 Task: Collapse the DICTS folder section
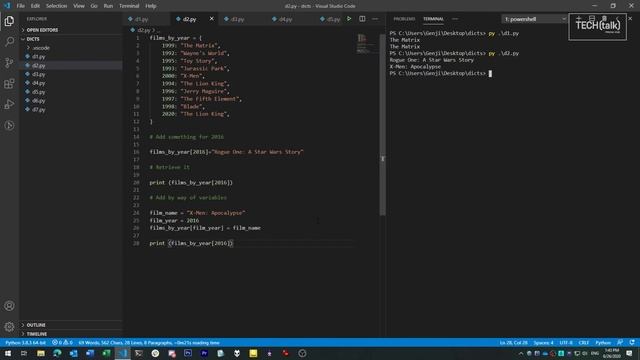click(71, 39)
